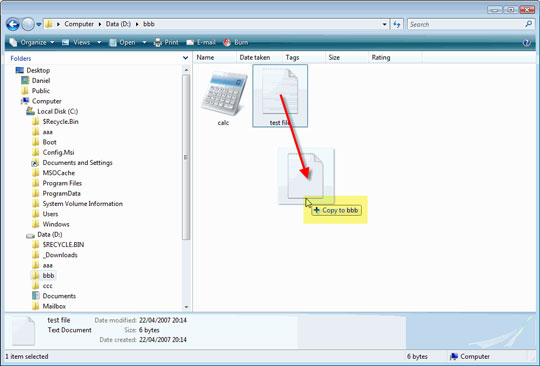Go back with the Back arrow button
The height and width of the screenshot is (366, 540).
tap(13, 24)
